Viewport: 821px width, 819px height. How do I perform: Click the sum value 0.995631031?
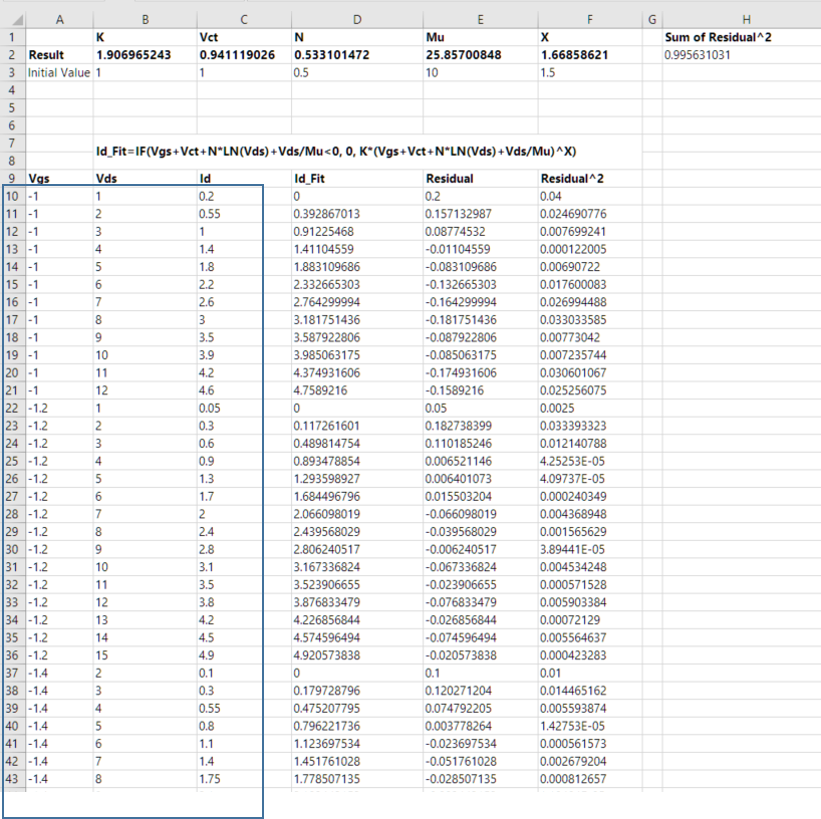pyautogui.click(x=741, y=55)
